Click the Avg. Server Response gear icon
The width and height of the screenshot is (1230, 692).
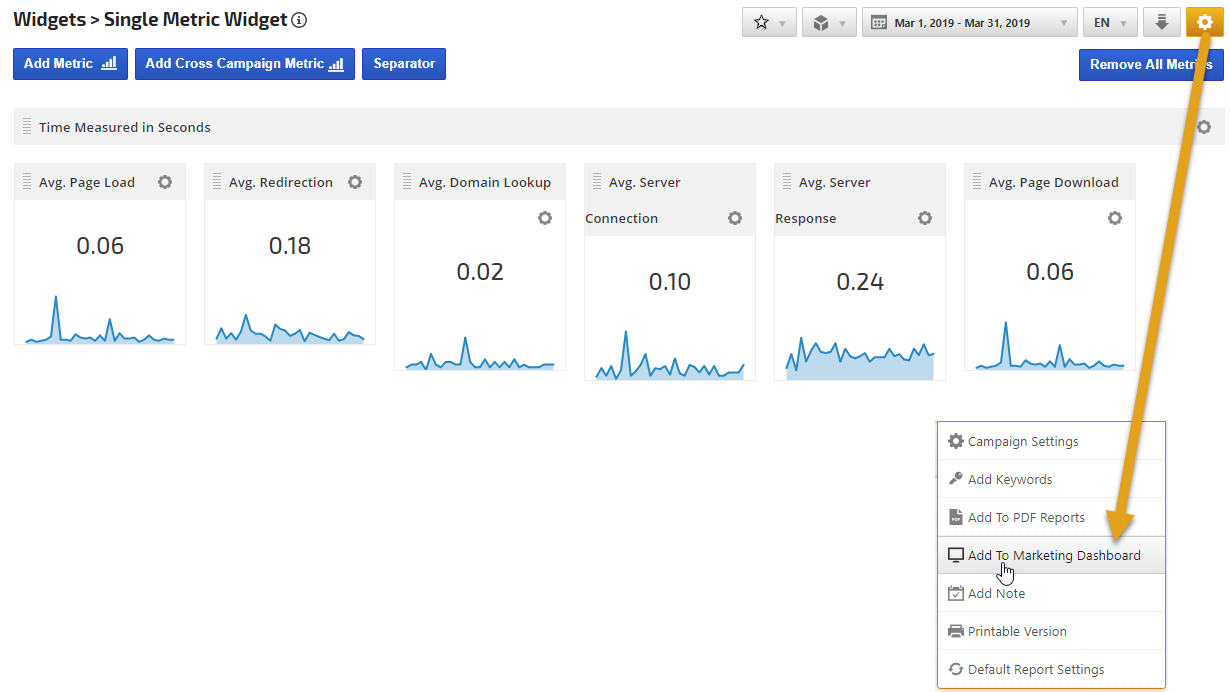pos(925,218)
